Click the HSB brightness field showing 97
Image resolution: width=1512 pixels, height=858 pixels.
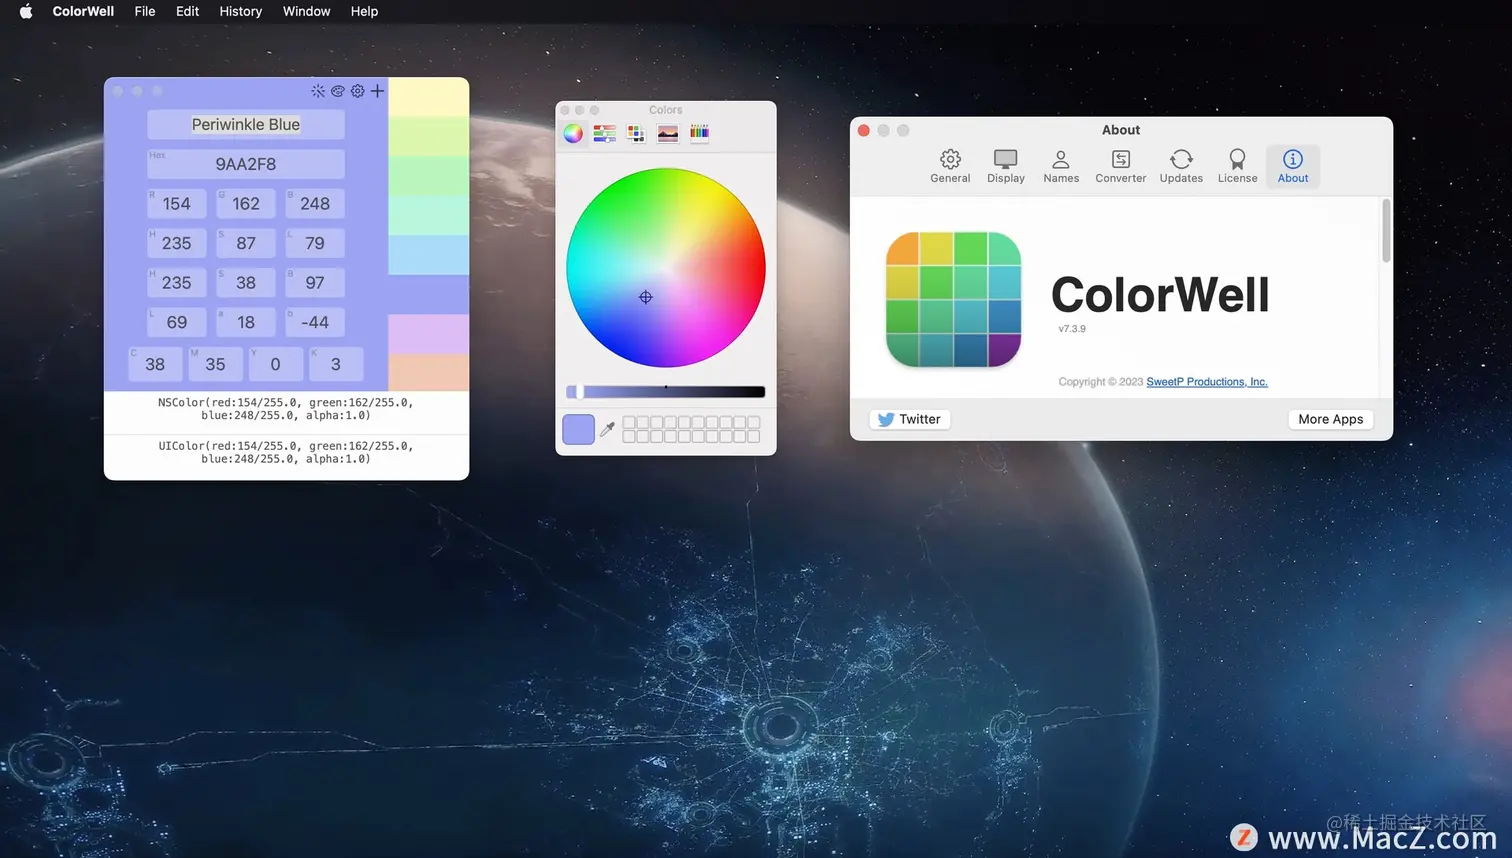[315, 283]
